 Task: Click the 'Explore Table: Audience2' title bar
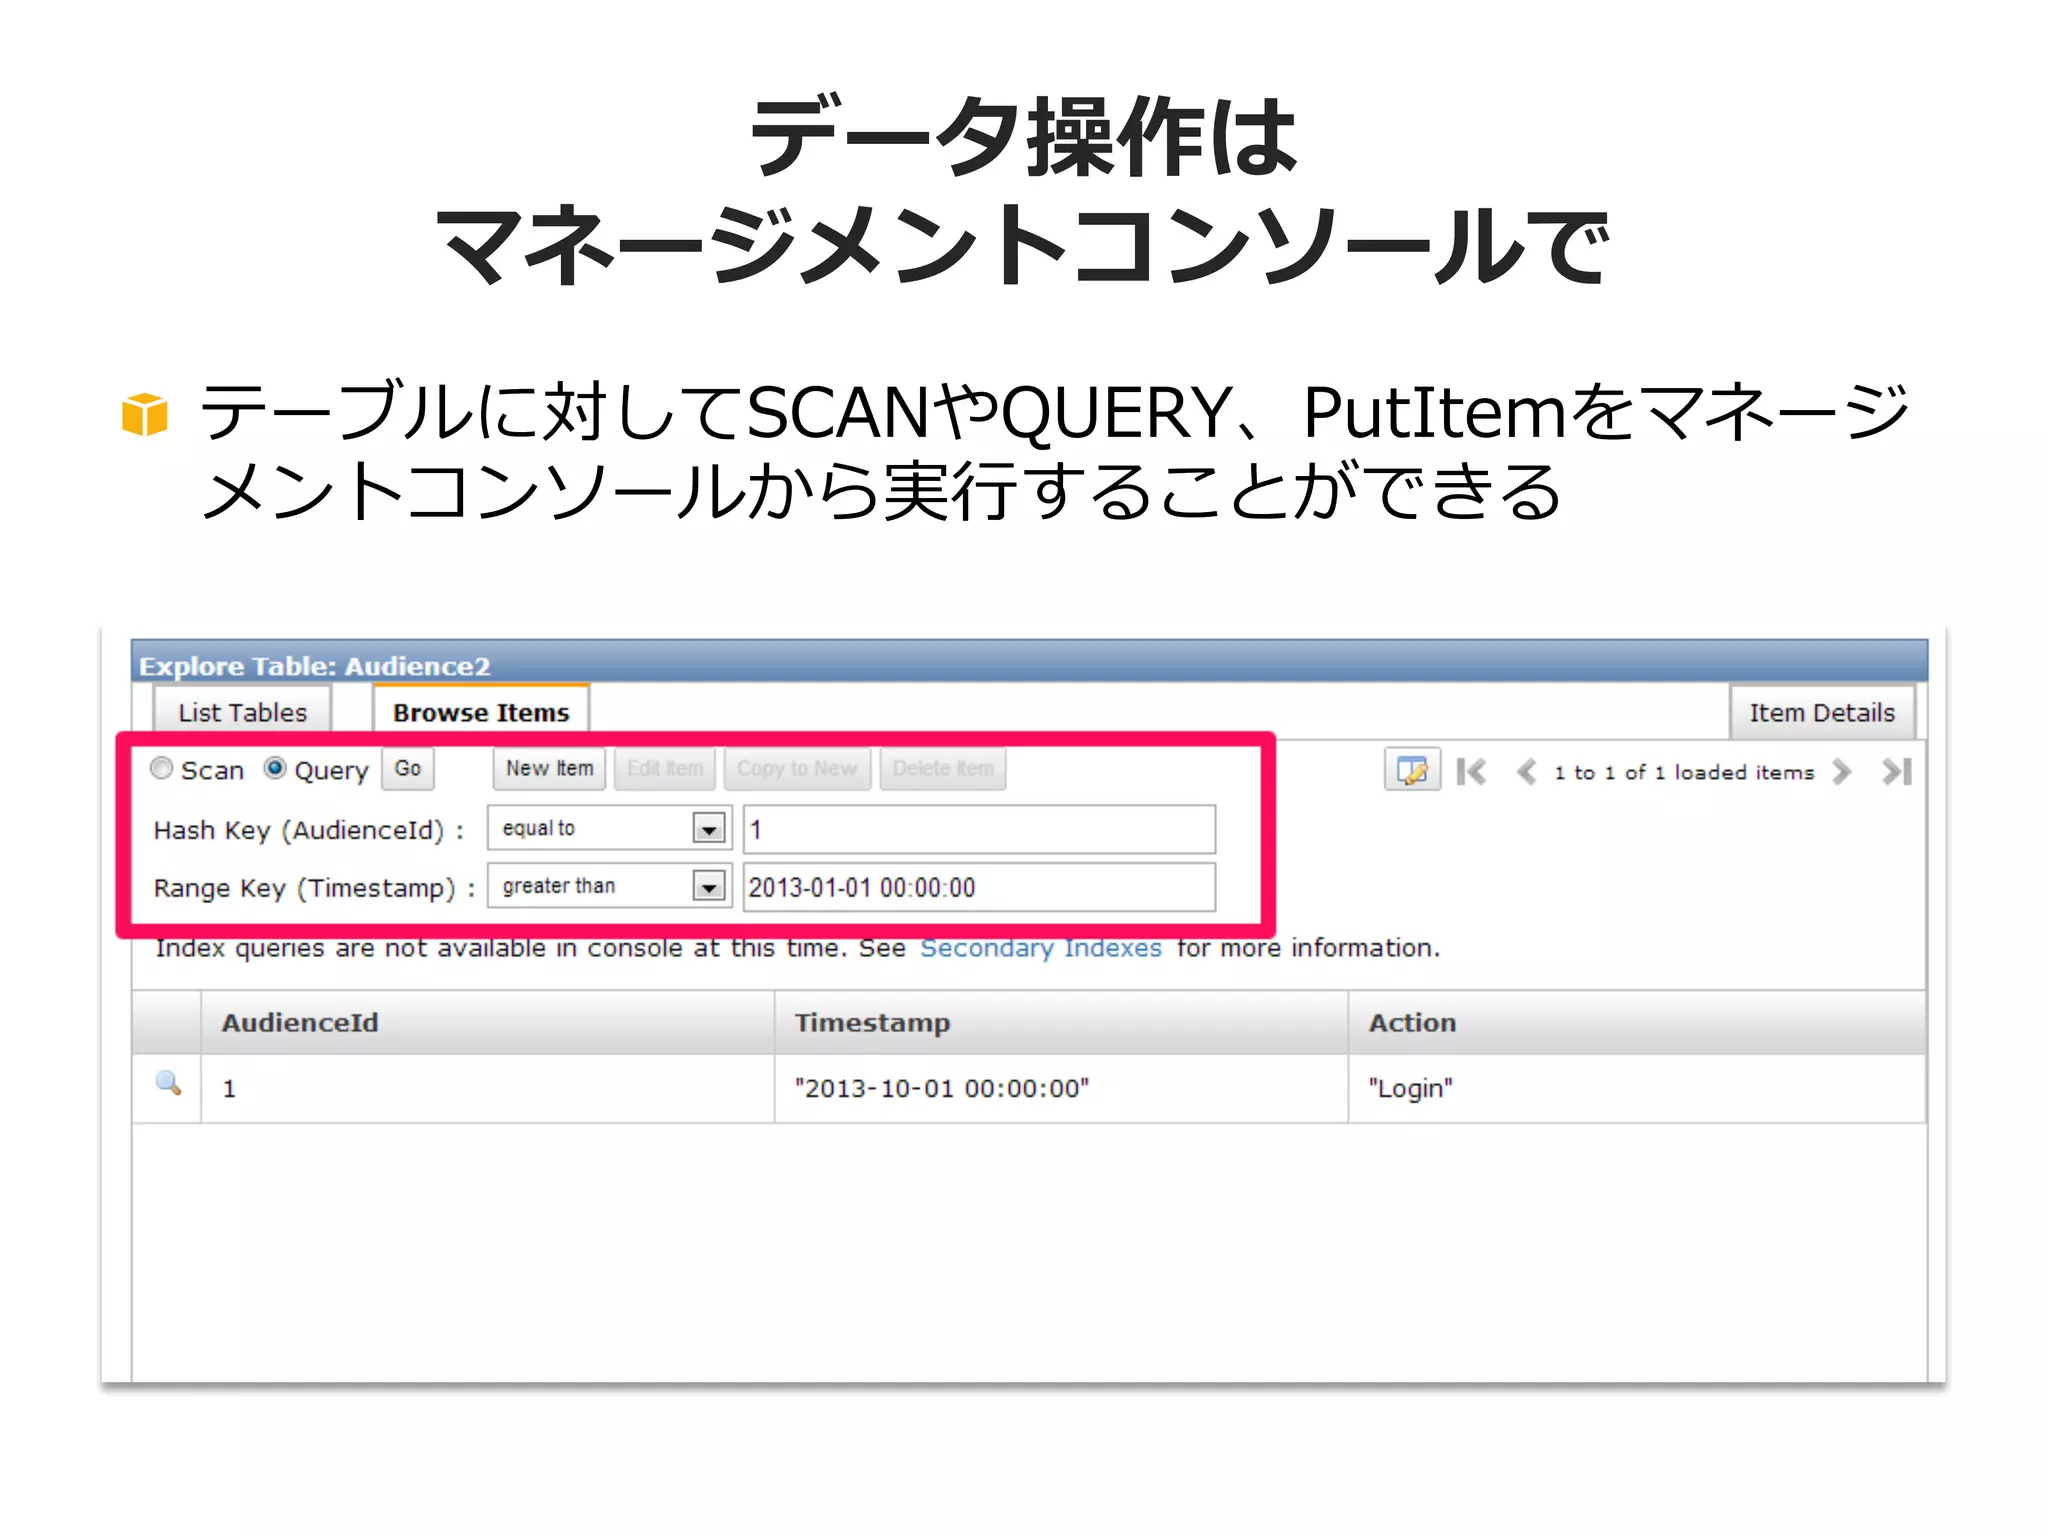[1029, 661]
